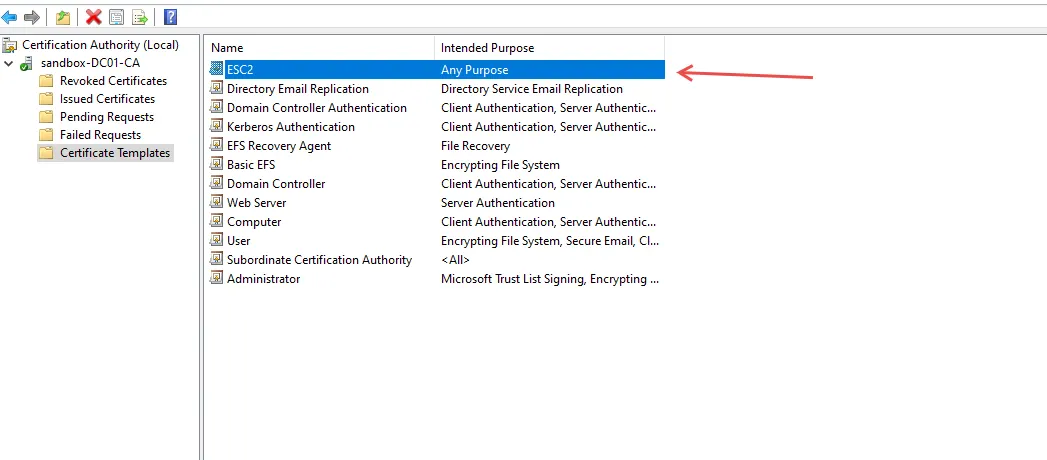This screenshot has height=460, width=1047.
Task: Click the Web Server template icon
Action: tap(217, 203)
